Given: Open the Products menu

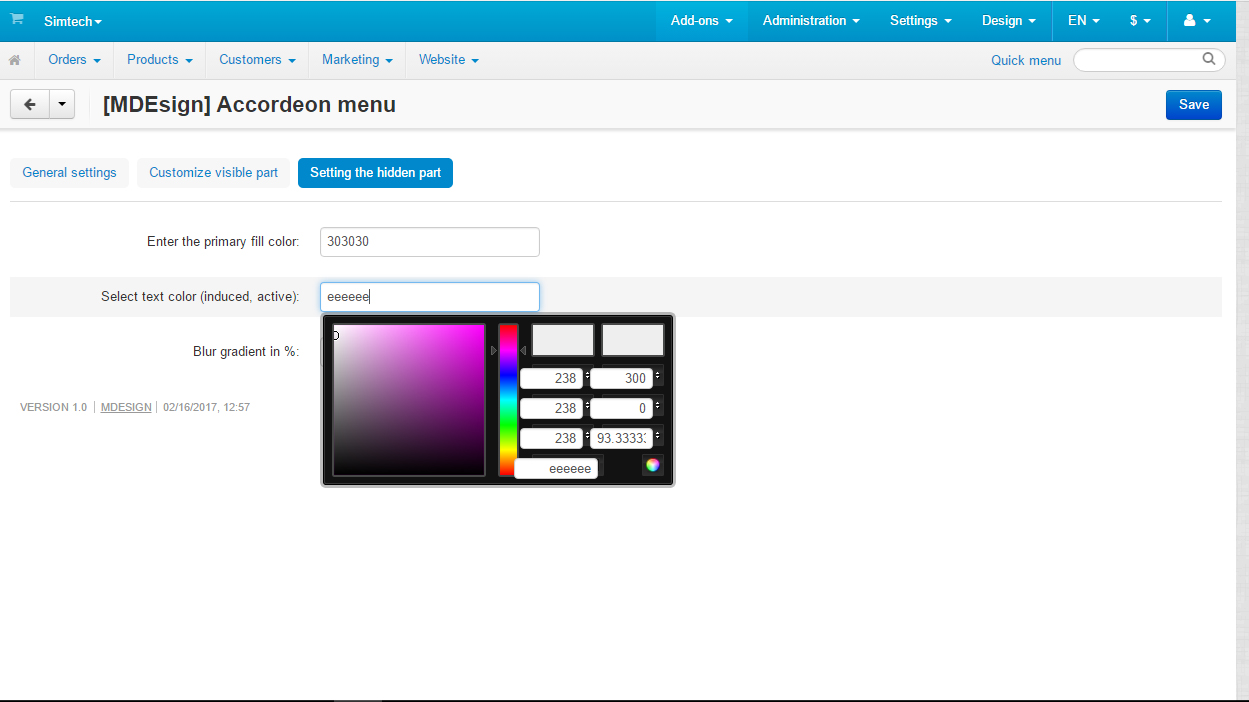Looking at the screenshot, I should click(160, 60).
